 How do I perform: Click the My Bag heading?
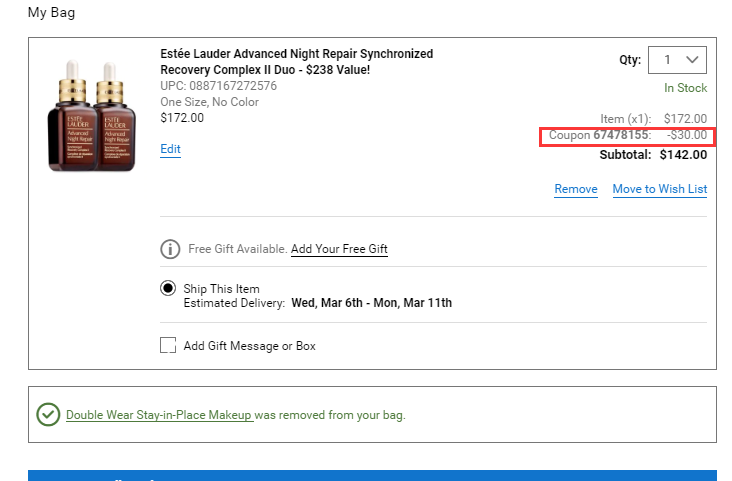(51, 13)
